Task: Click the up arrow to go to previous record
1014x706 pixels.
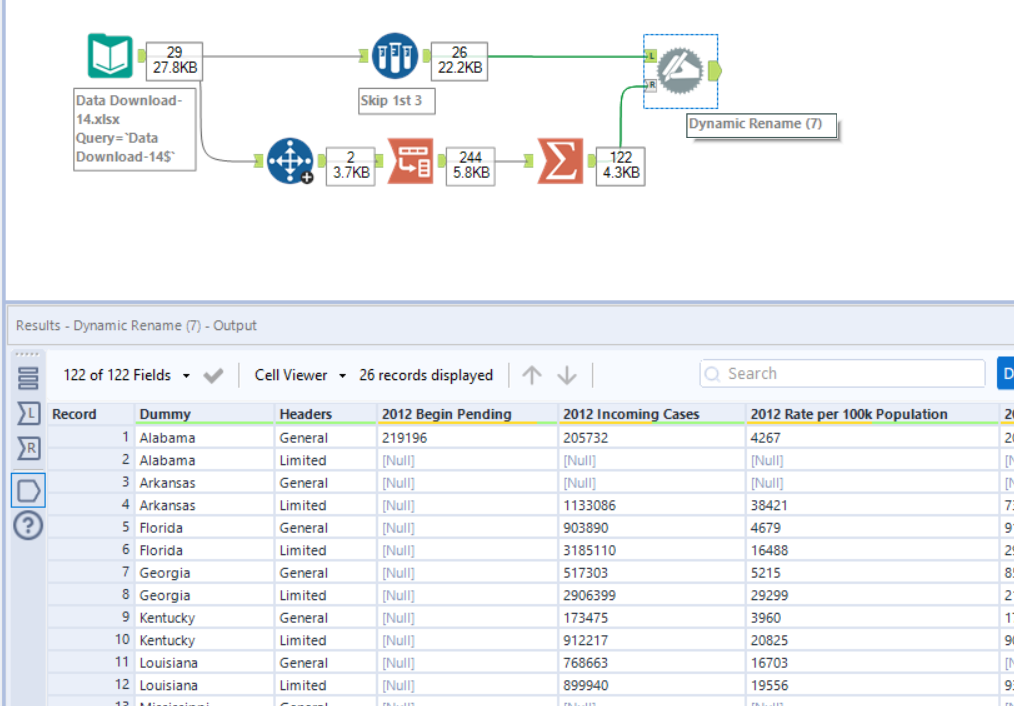Action: 532,374
